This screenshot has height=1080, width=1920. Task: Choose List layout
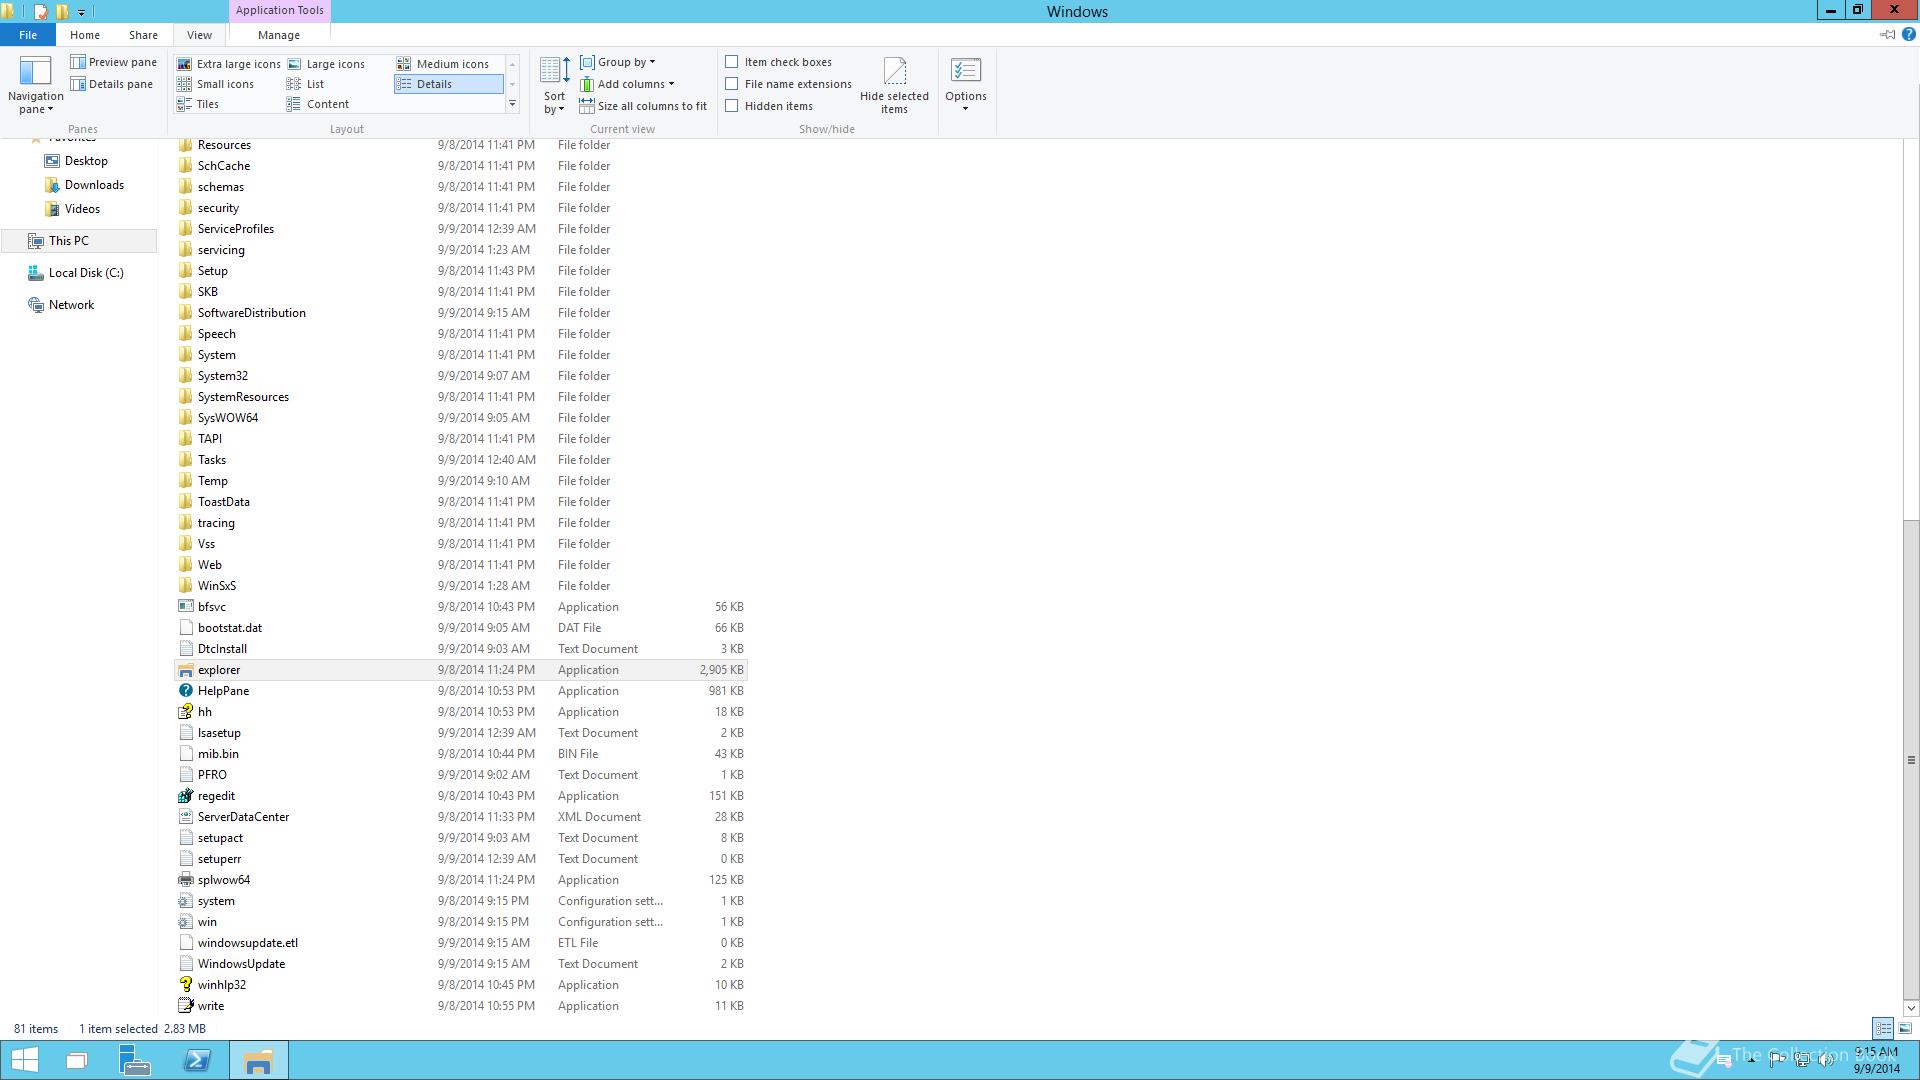pos(306,84)
